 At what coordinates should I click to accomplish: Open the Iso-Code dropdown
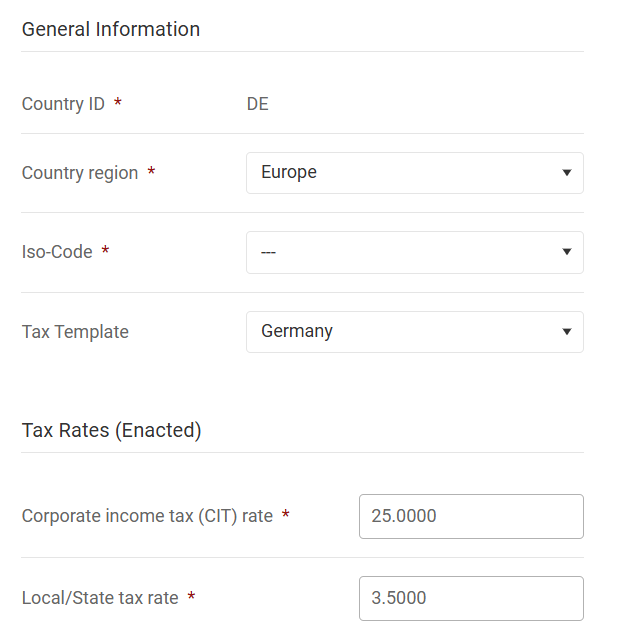pyautogui.click(x=415, y=252)
